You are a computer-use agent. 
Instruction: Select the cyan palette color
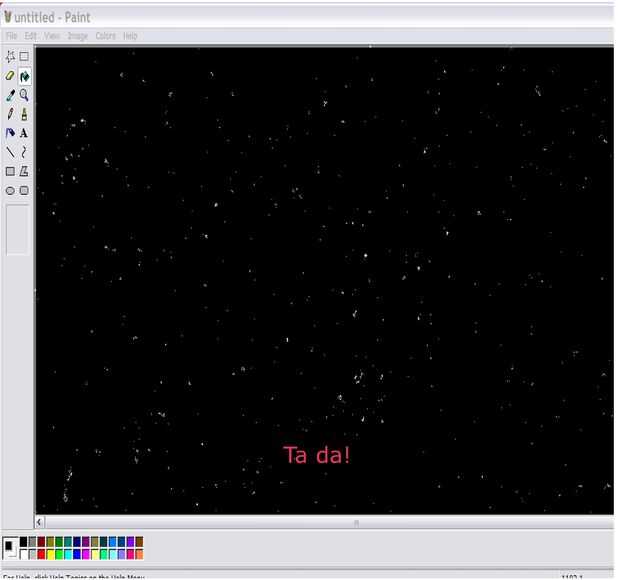(x=68, y=554)
